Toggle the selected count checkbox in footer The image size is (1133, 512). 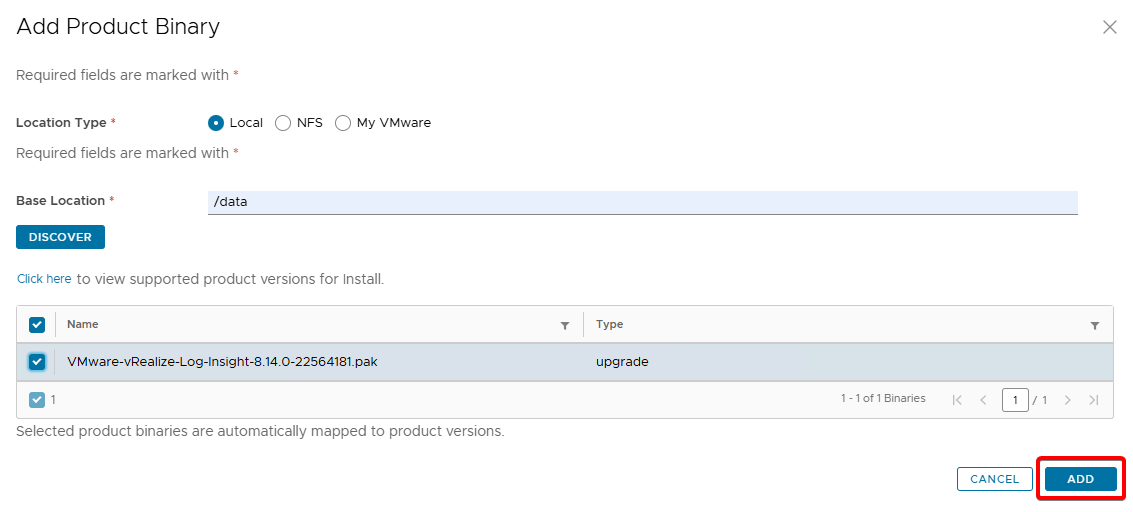[x=37, y=399]
